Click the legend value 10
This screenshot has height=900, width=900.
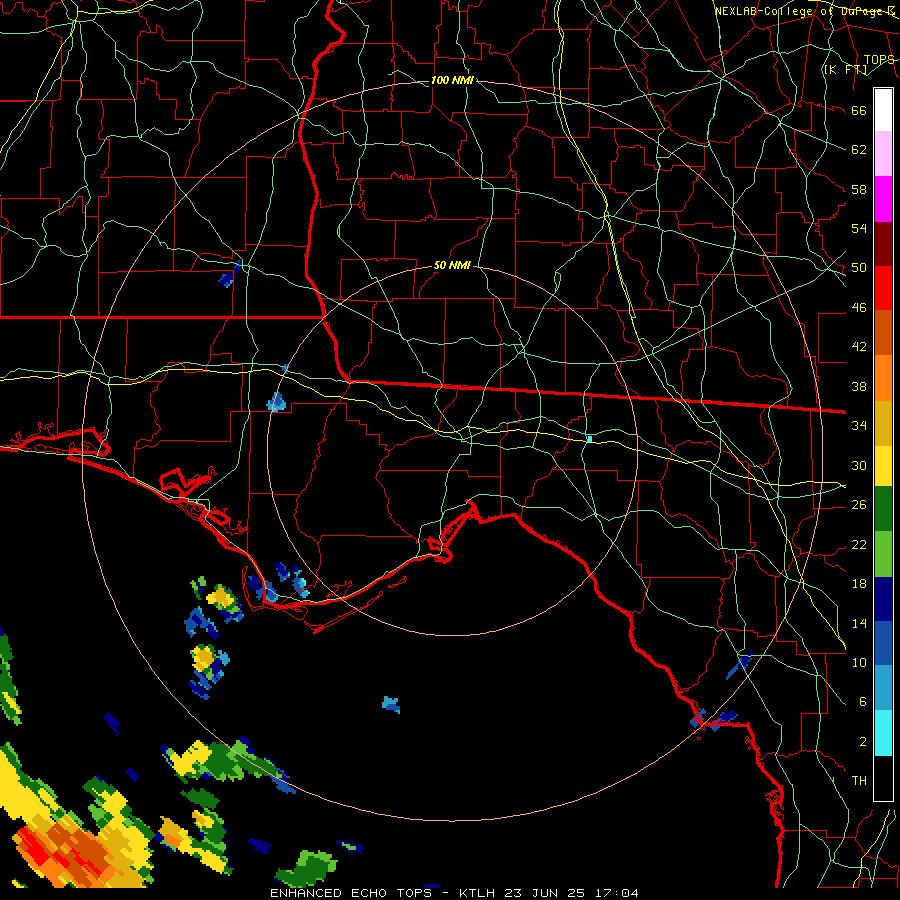[859, 662]
